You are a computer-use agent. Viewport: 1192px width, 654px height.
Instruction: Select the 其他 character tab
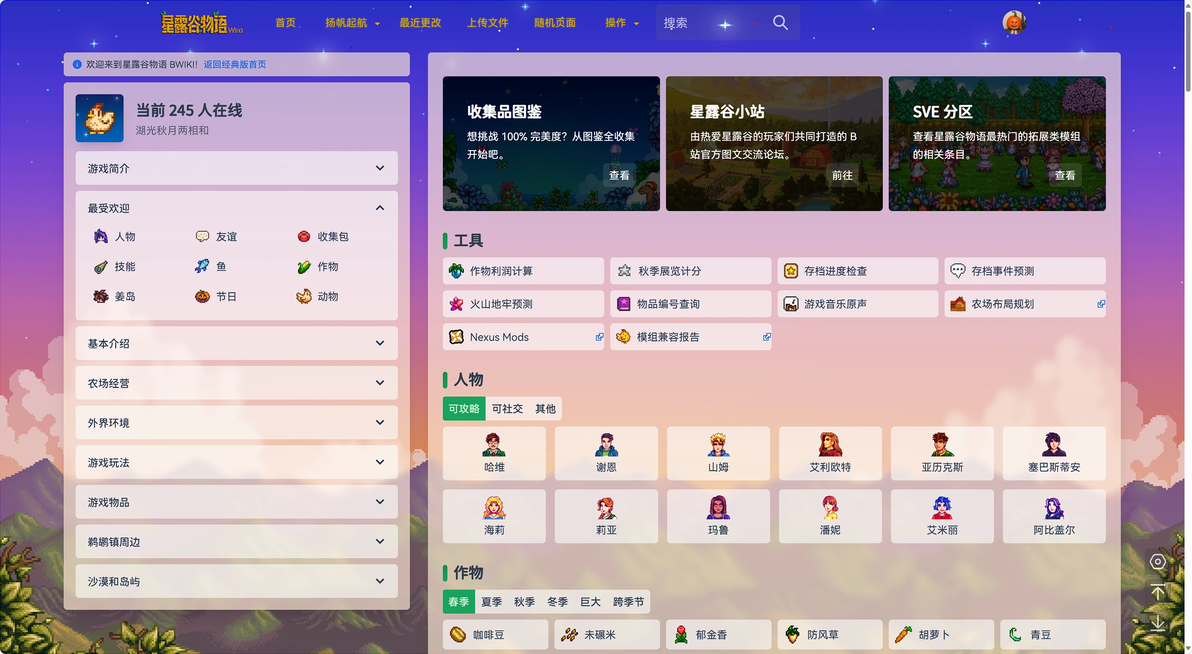(x=545, y=408)
